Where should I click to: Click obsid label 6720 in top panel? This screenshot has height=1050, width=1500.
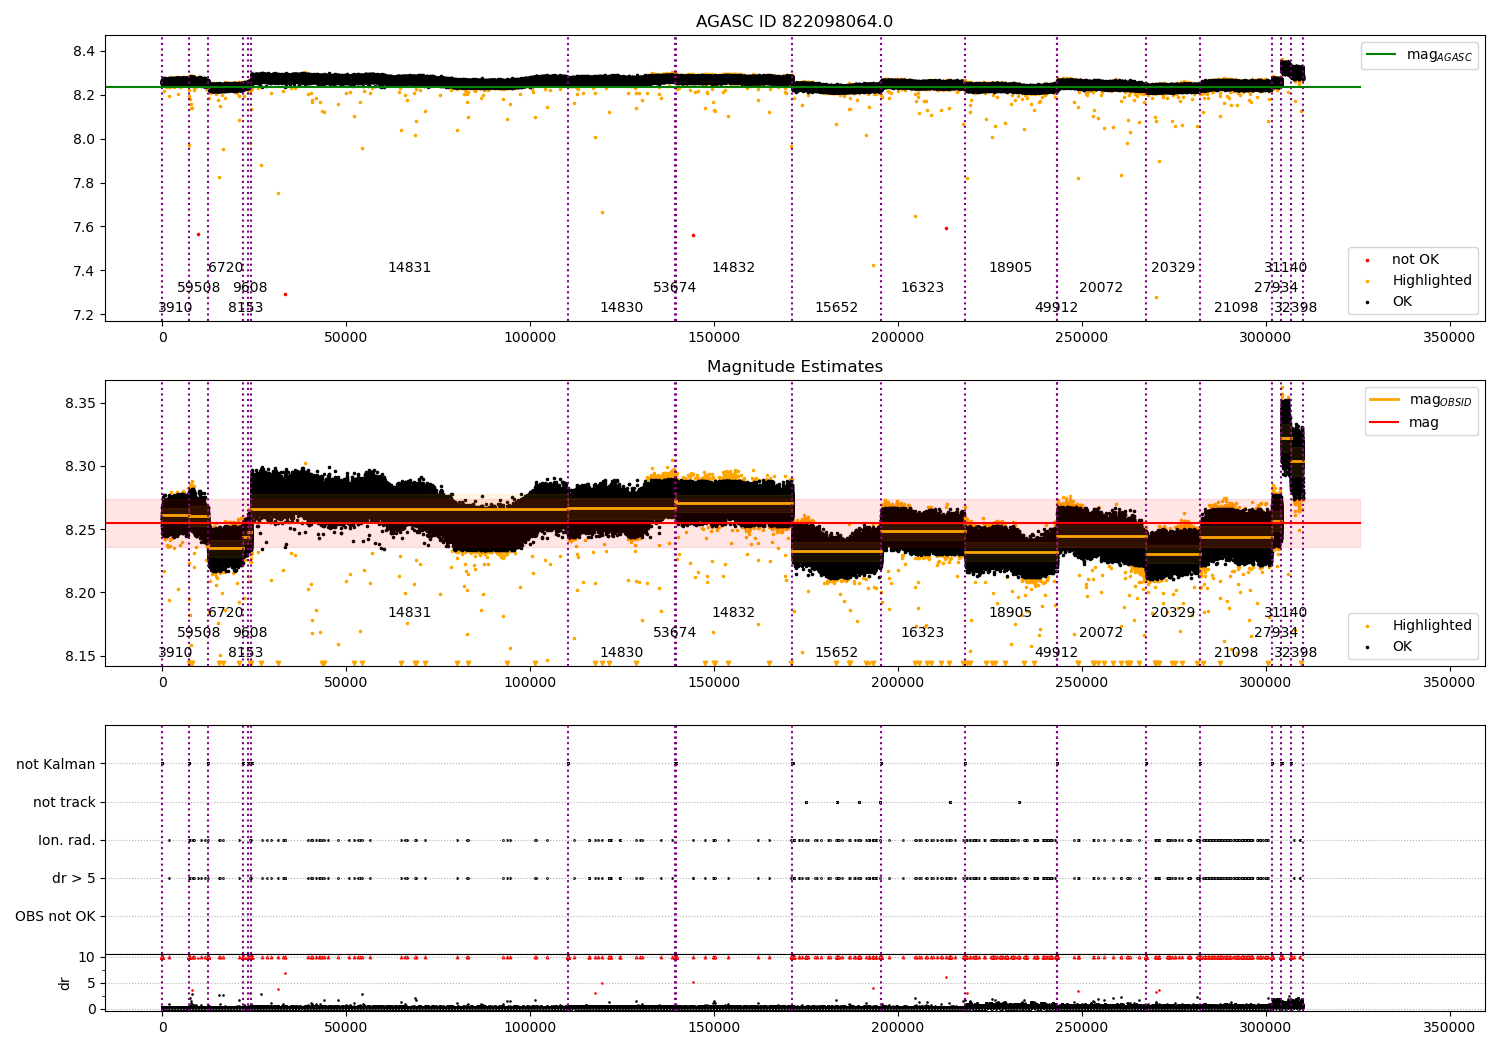(226, 268)
